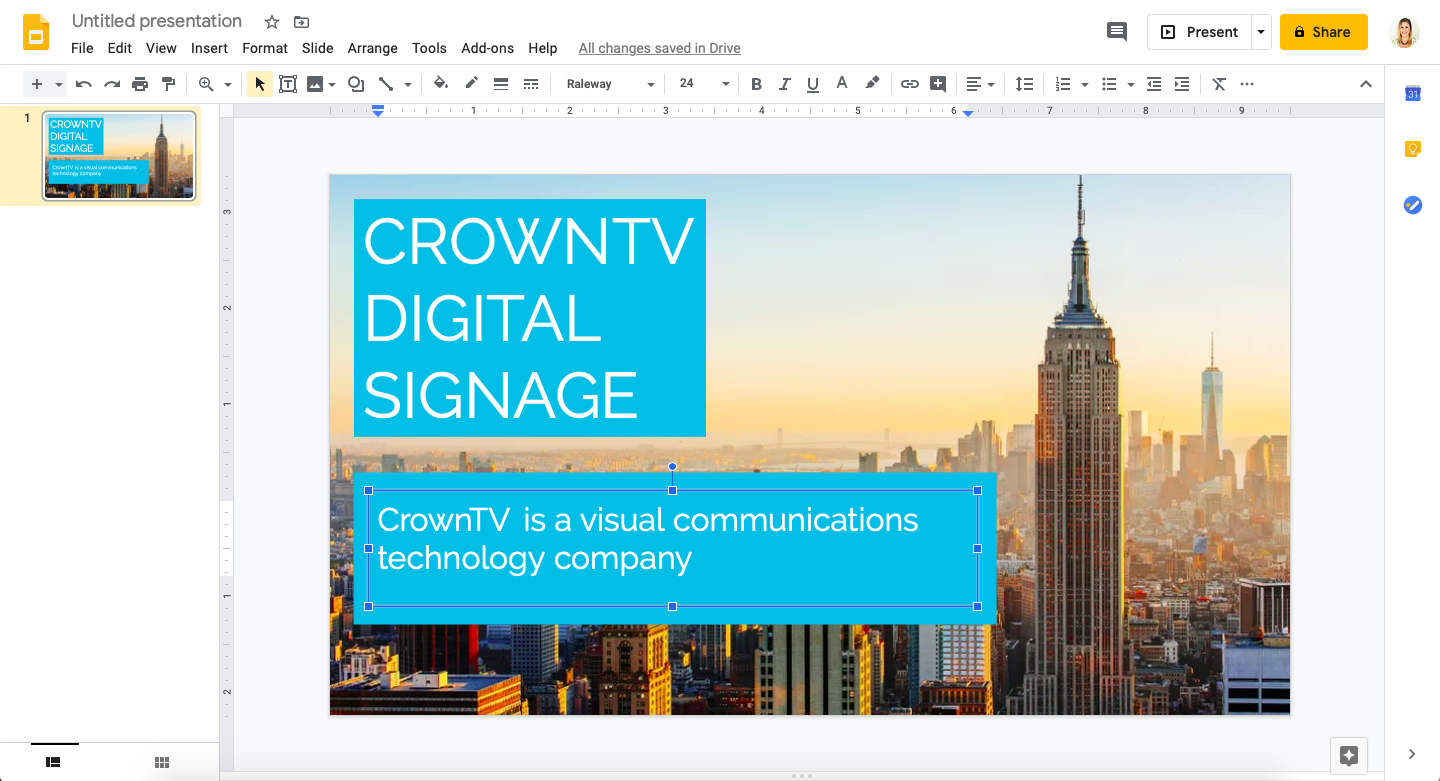Apply clear formatting
The height and width of the screenshot is (781, 1440).
[1219, 84]
